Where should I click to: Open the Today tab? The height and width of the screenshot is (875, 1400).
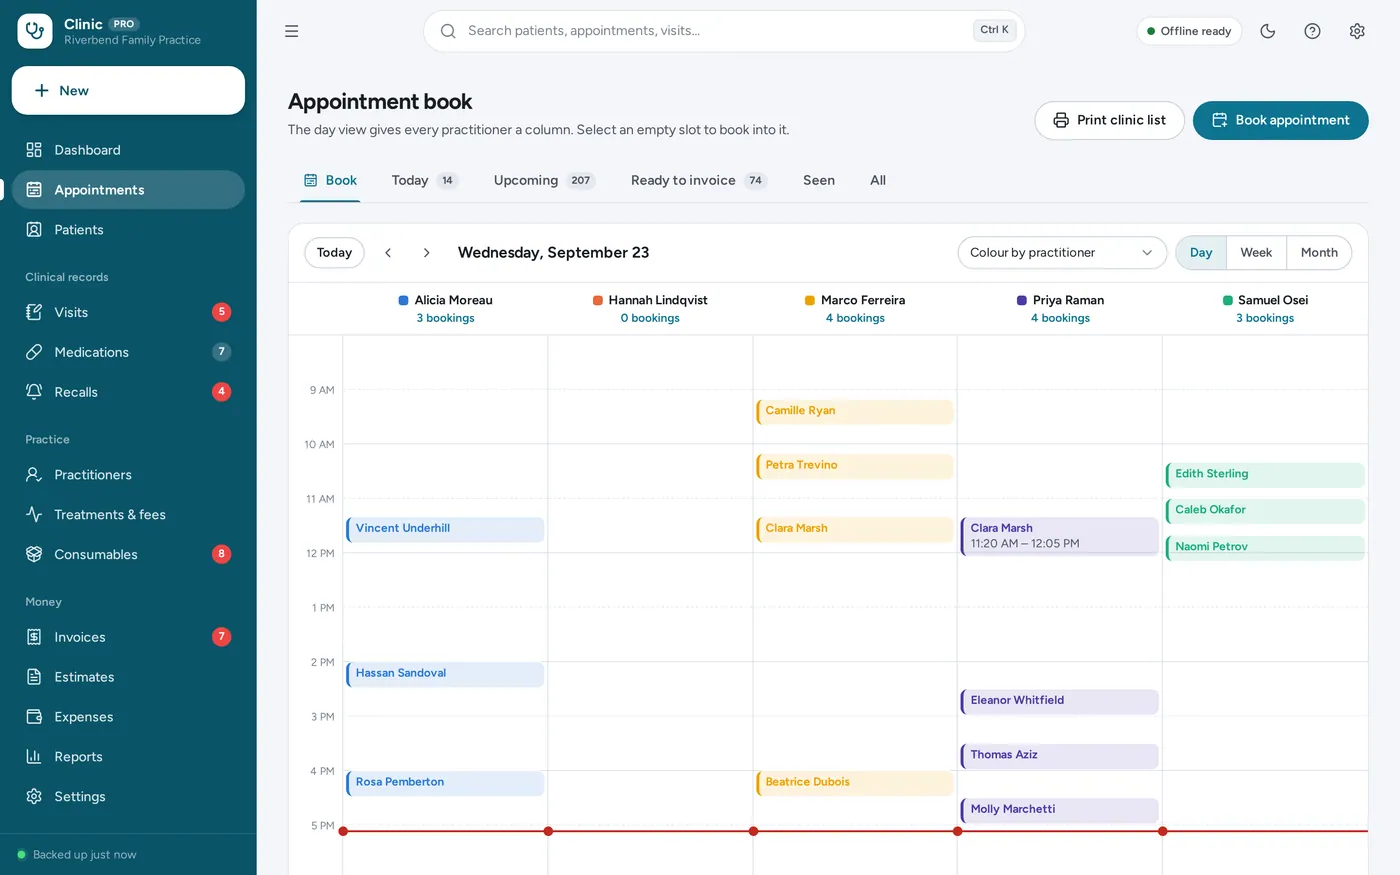[x=424, y=181]
